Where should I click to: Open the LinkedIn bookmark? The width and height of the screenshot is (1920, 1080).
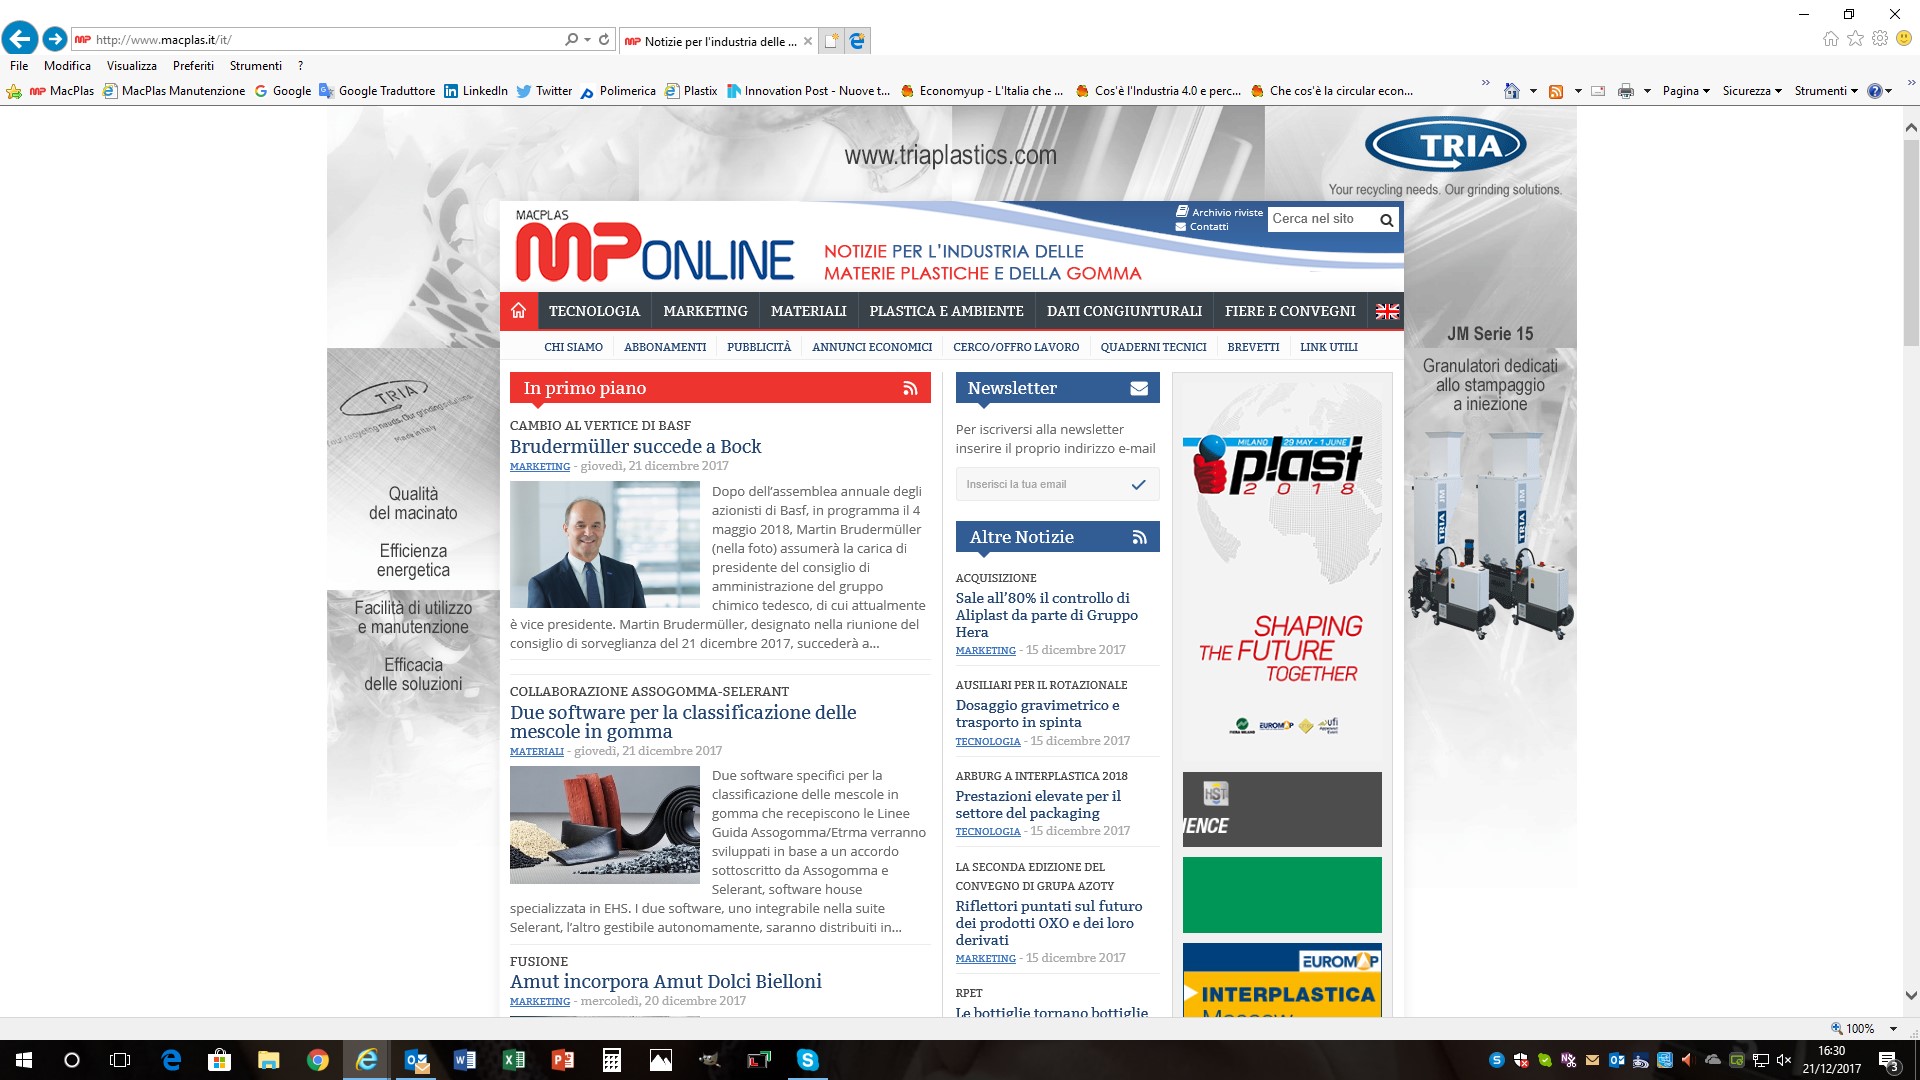point(476,91)
